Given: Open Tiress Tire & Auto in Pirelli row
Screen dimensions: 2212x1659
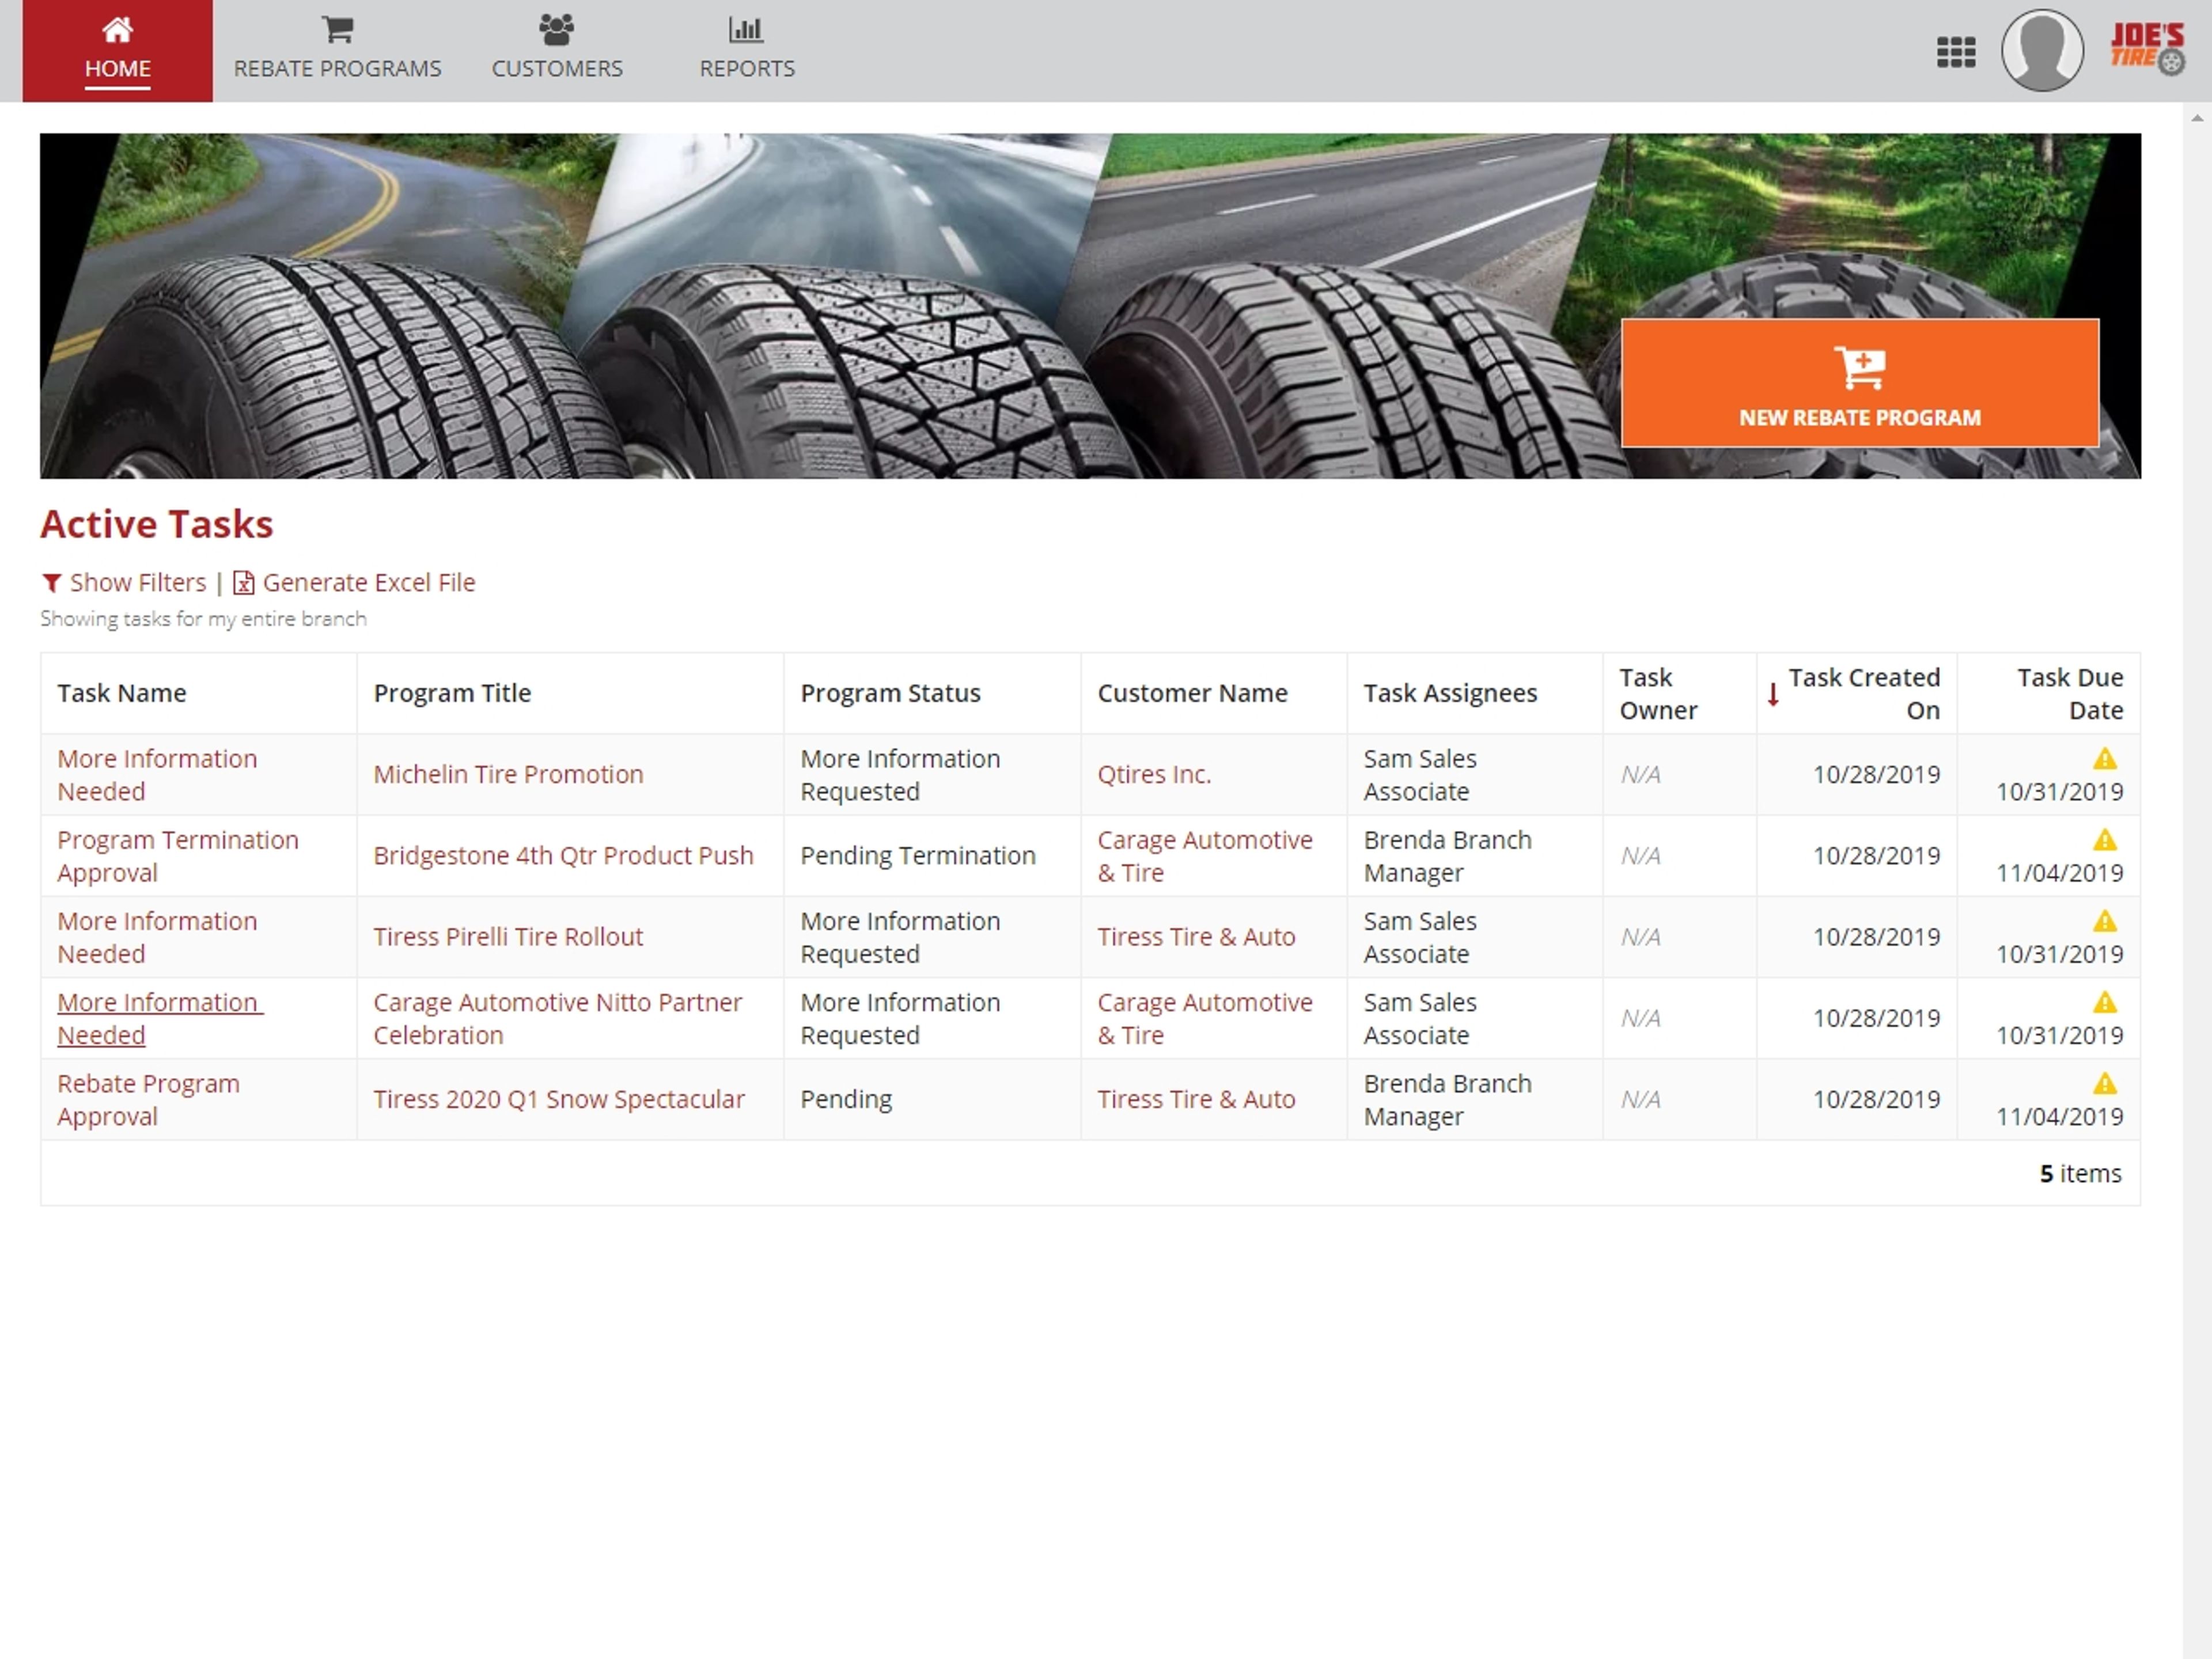Looking at the screenshot, I should [1196, 936].
